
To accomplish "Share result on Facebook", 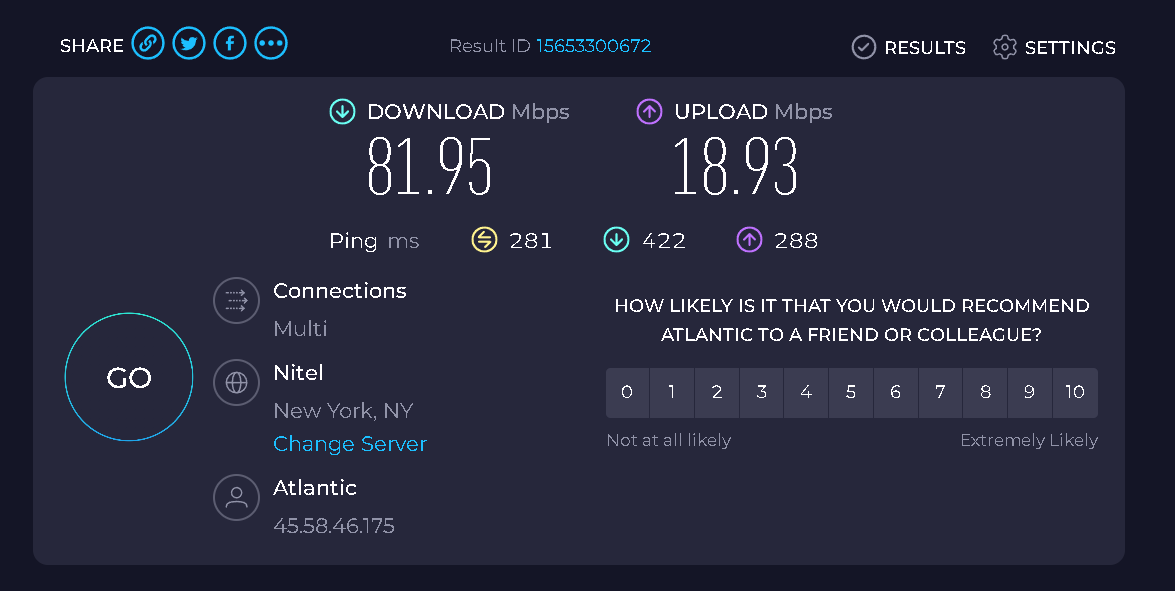I will 230,43.
